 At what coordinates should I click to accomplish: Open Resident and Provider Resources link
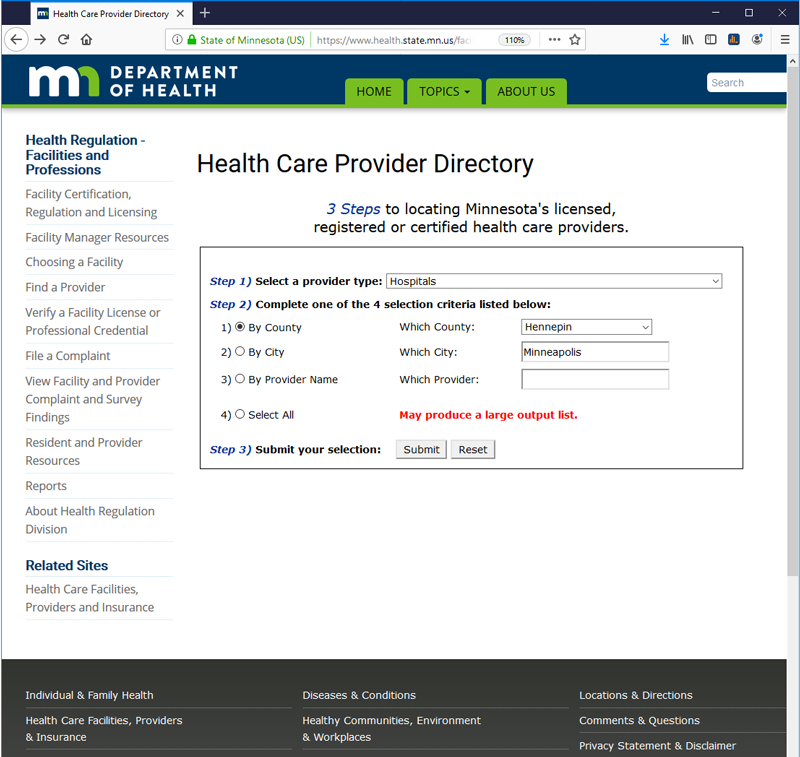tap(84, 451)
